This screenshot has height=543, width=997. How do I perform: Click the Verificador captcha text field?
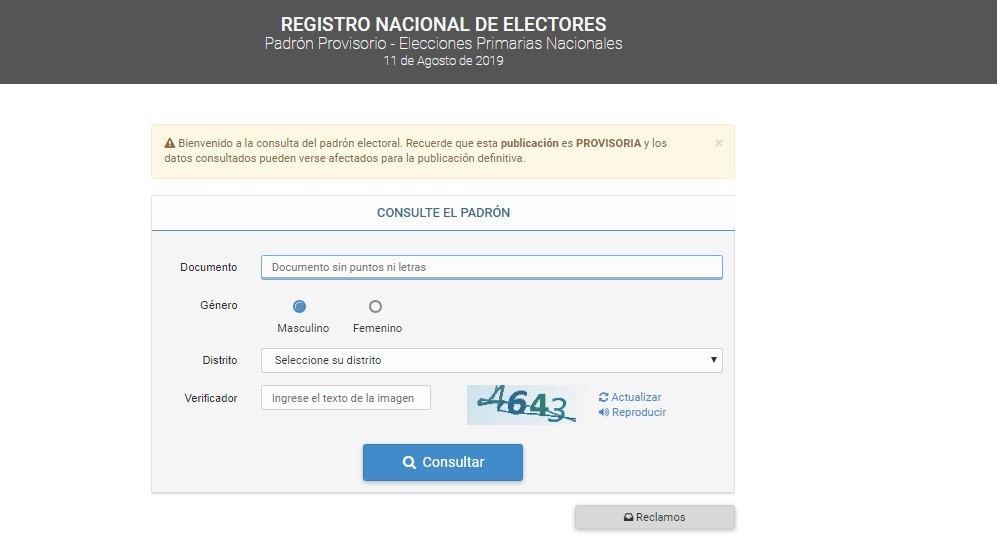pos(346,398)
